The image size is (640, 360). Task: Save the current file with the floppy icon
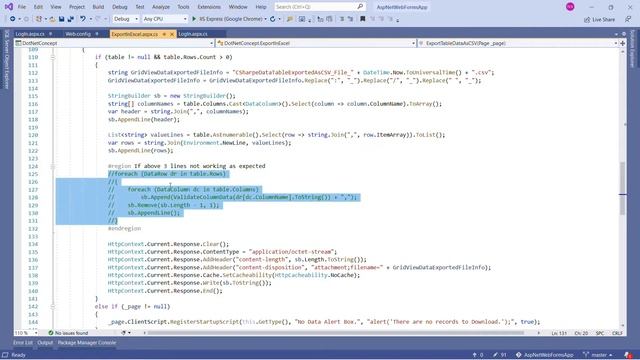[x=62, y=19]
